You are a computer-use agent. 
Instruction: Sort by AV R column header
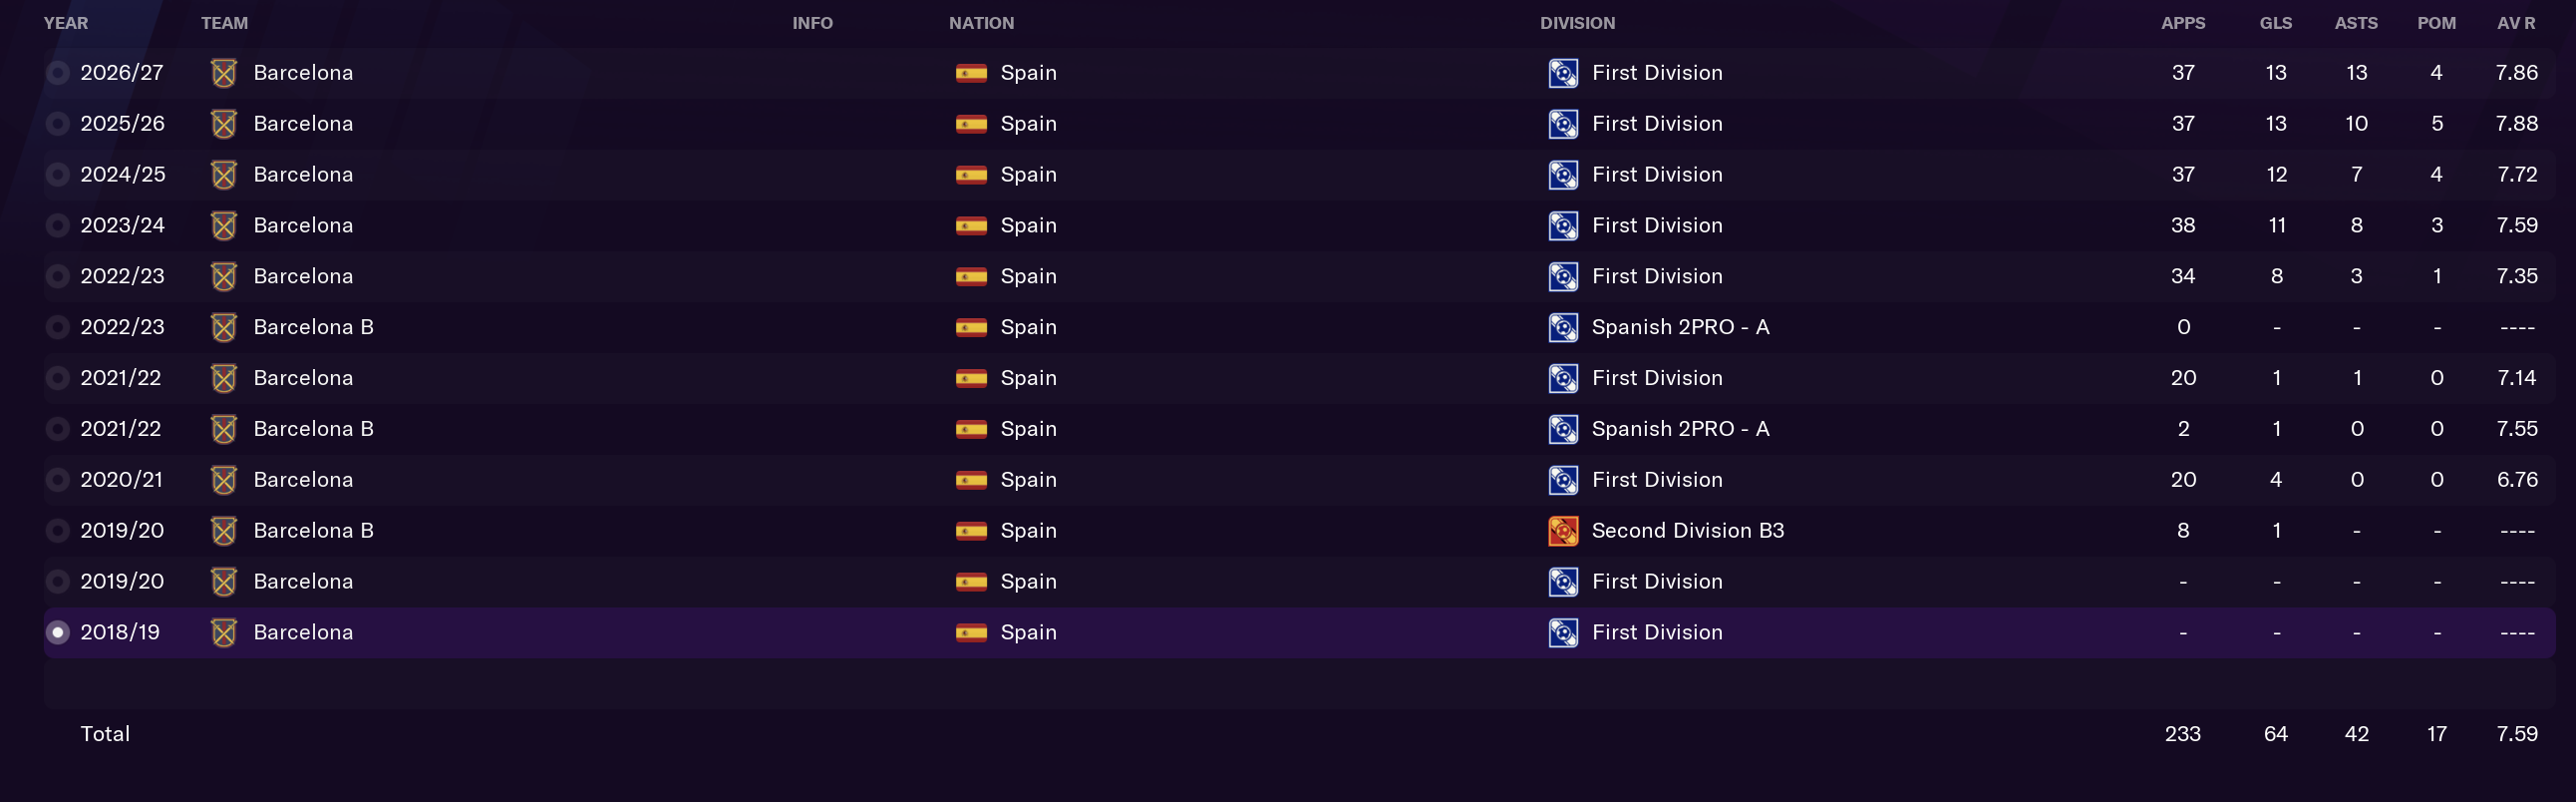pyautogui.click(x=2516, y=23)
